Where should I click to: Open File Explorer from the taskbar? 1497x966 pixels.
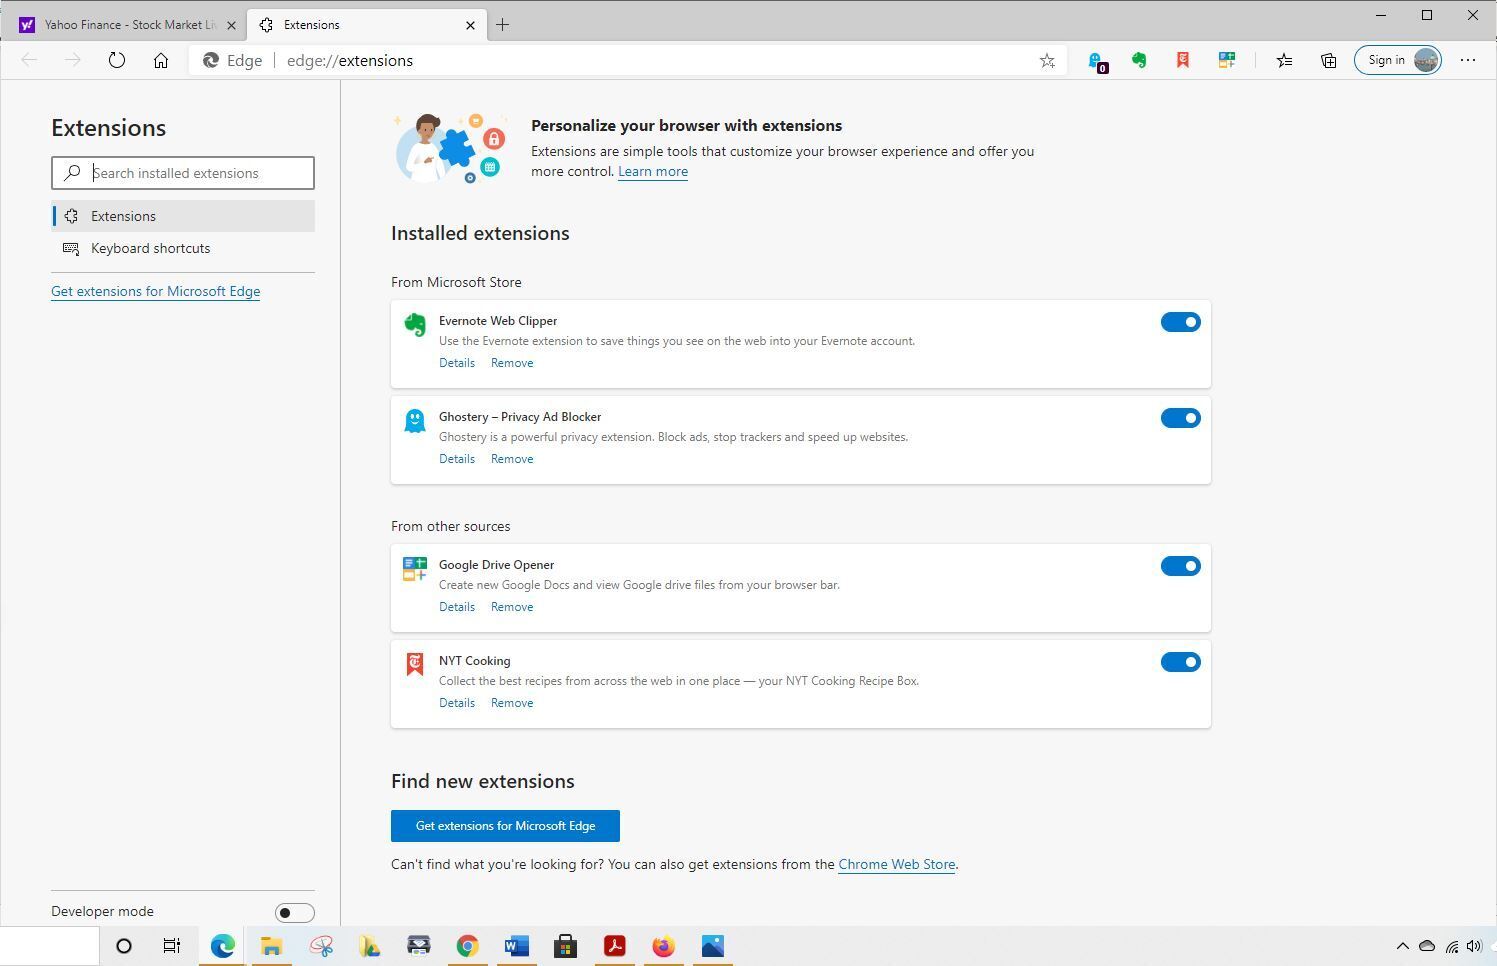(x=271, y=946)
